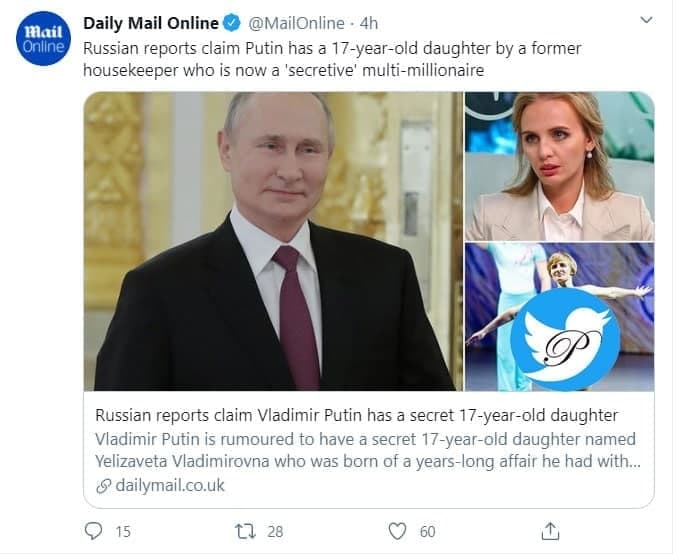Open the large Putin photo
678x554 pixels.
coord(273,240)
